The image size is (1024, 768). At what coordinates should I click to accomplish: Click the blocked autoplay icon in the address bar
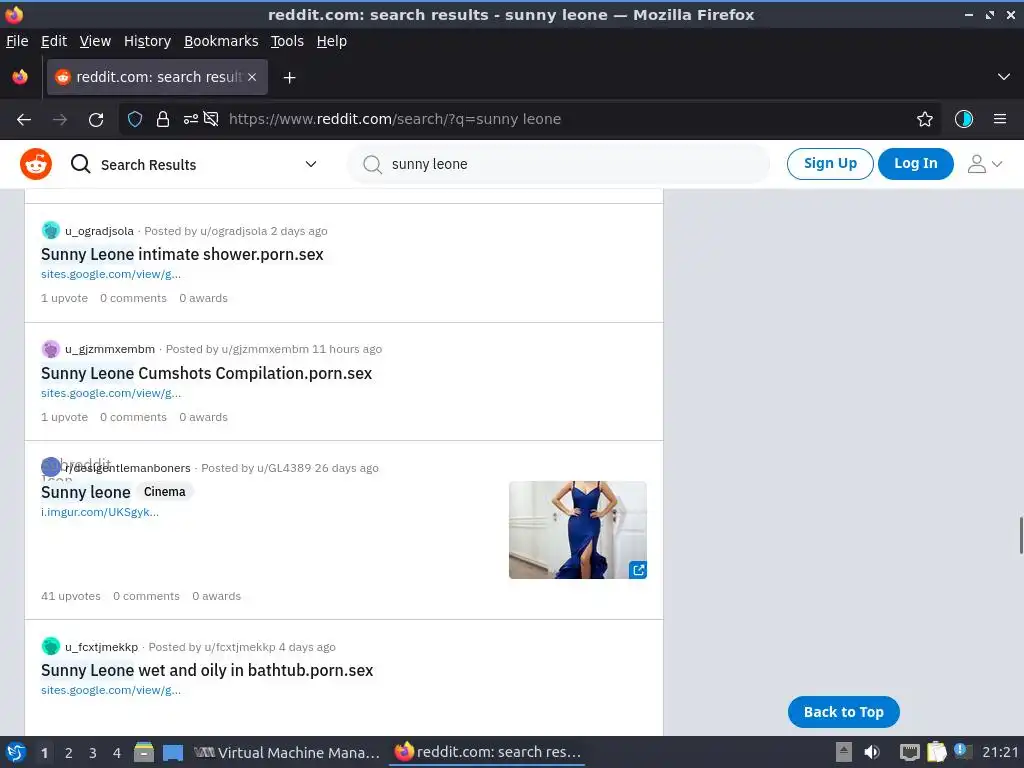pyautogui.click(x=211, y=119)
